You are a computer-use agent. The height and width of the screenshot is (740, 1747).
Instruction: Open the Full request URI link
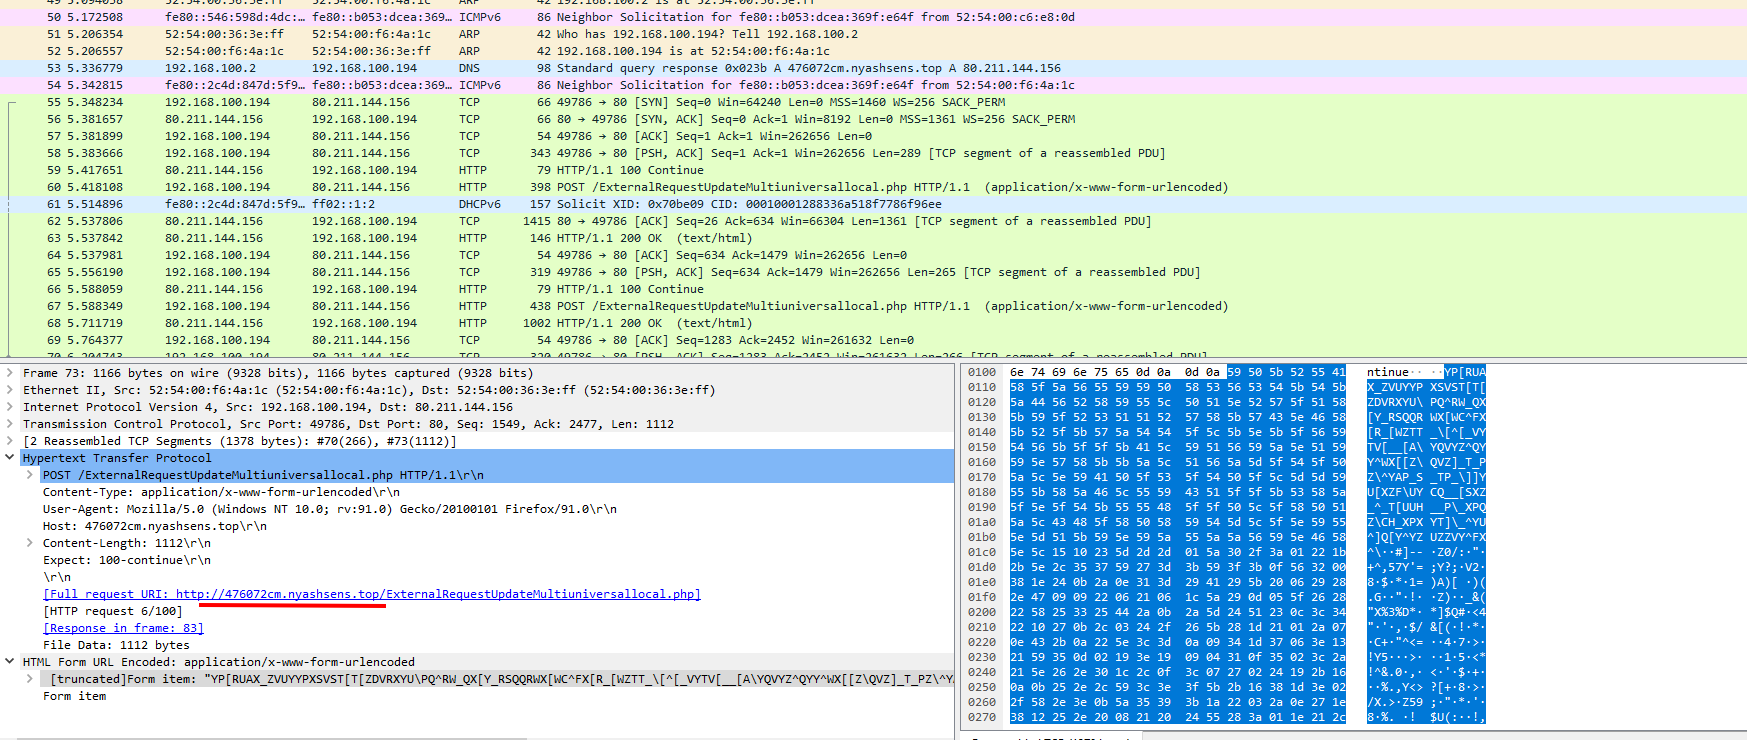(x=371, y=594)
